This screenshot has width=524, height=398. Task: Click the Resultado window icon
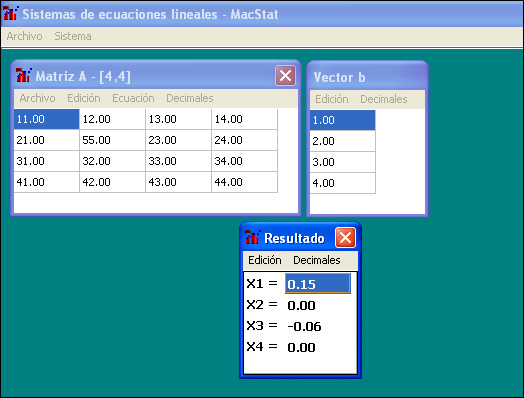coord(253,237)
